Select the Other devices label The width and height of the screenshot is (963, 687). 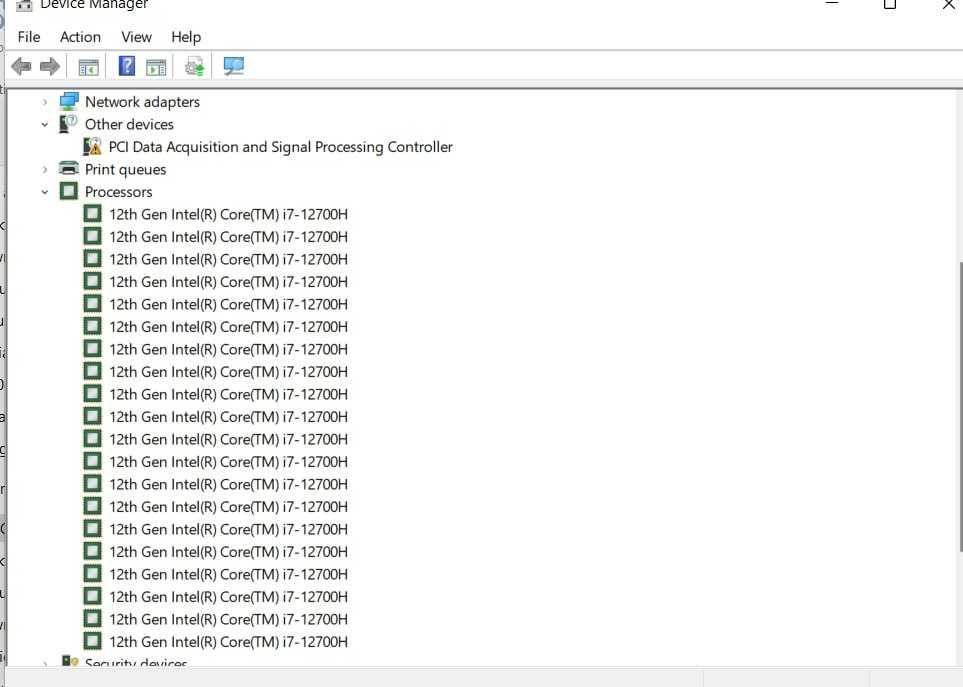[130, 124]
